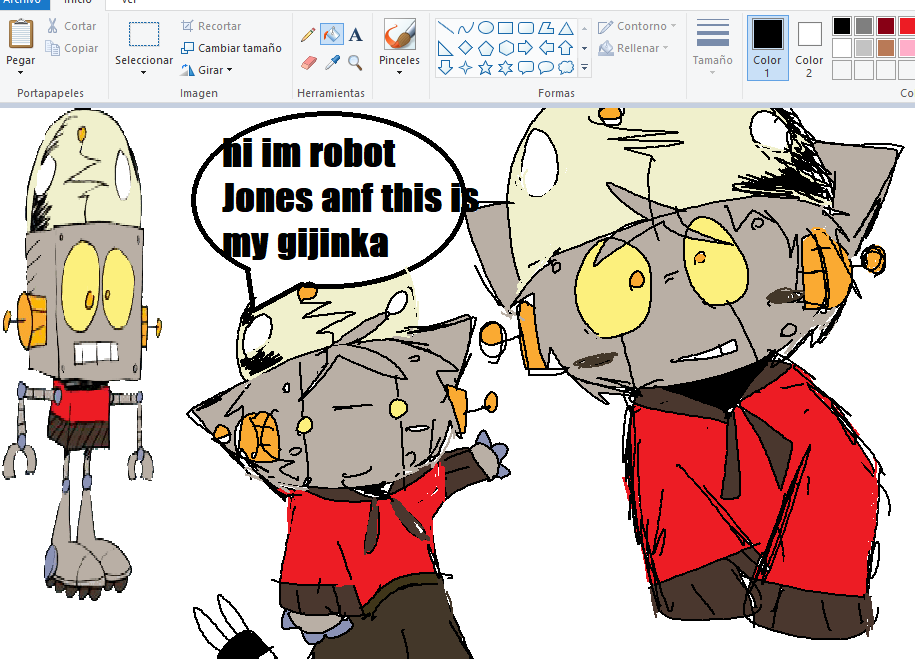The height and width of the screenshot is (659, 915).
Task: Pick the black palette swatch
Action: [x=842, y=26]
